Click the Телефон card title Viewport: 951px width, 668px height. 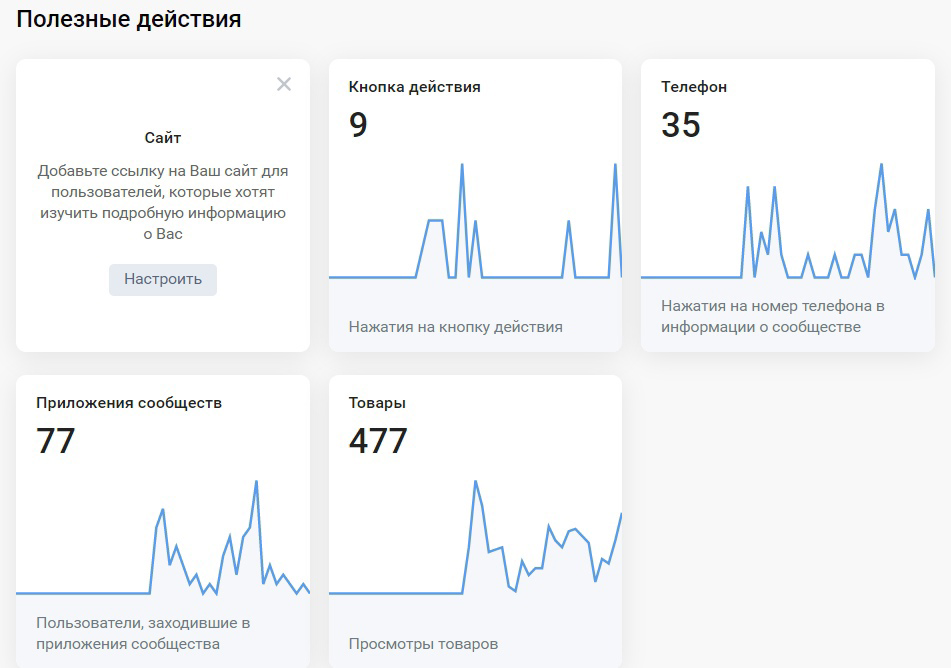pyautogui.click(x=694, y=87)
